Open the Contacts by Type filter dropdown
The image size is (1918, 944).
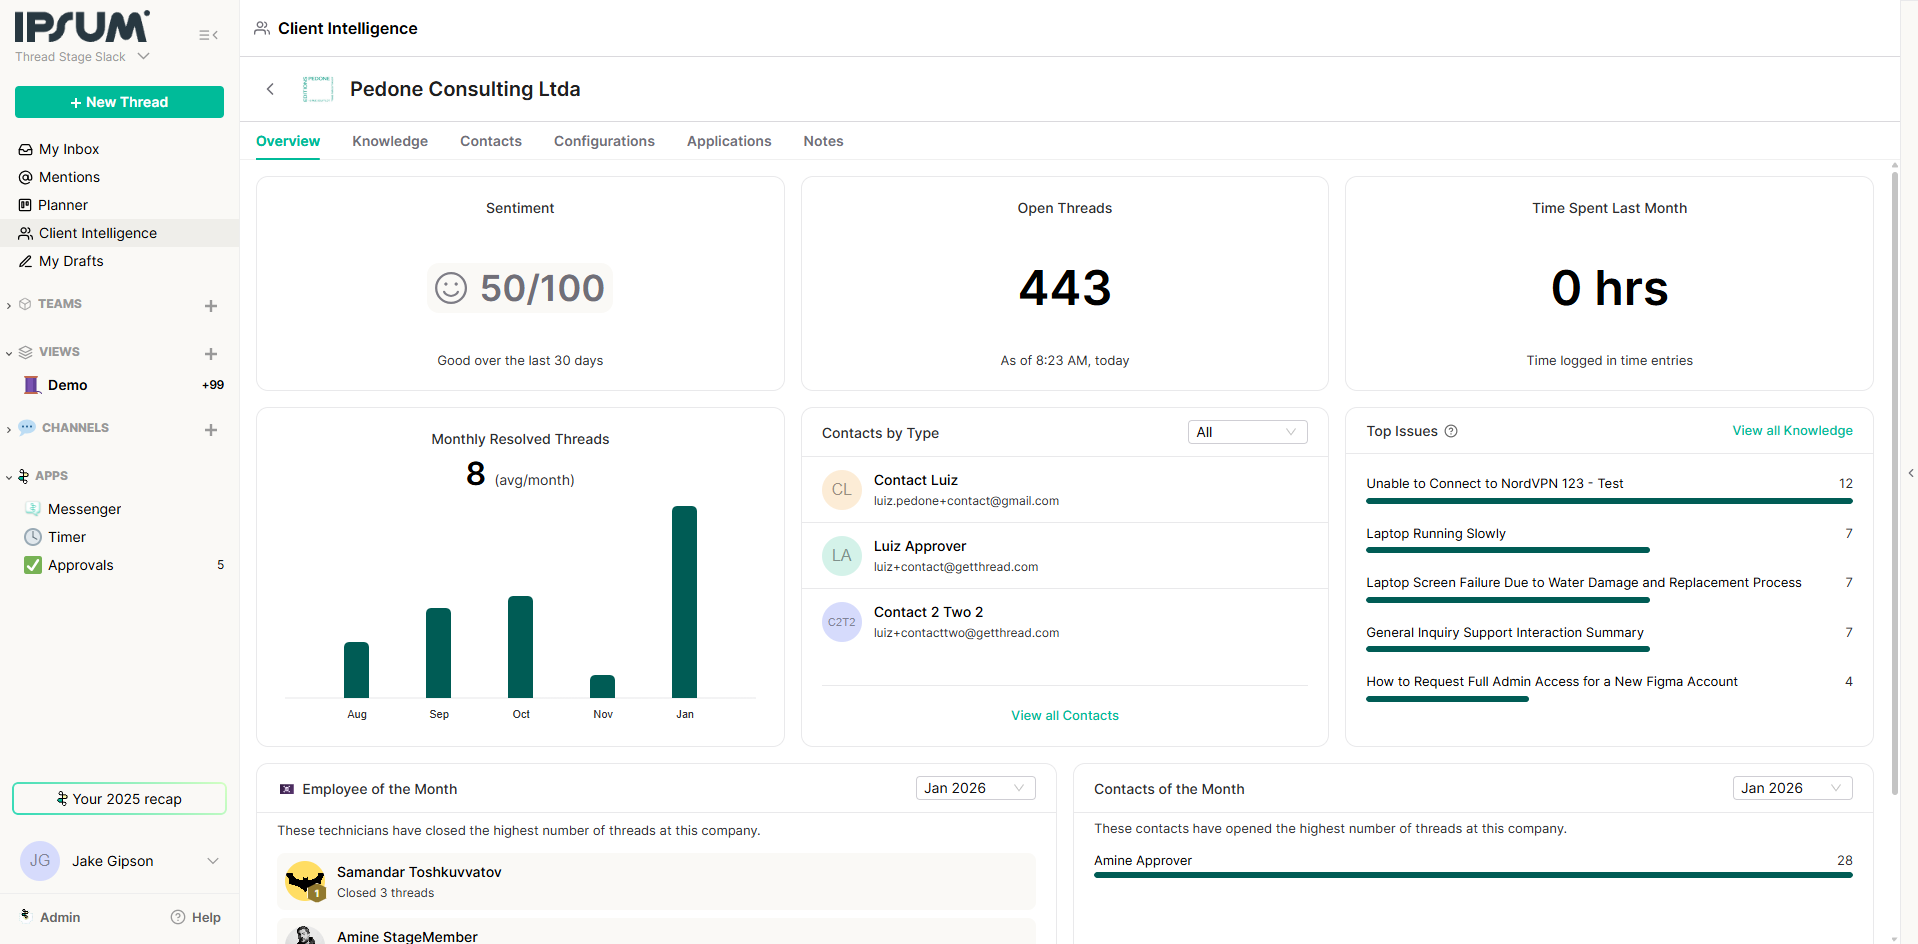pyautogui.click(x=1247, y=432)
